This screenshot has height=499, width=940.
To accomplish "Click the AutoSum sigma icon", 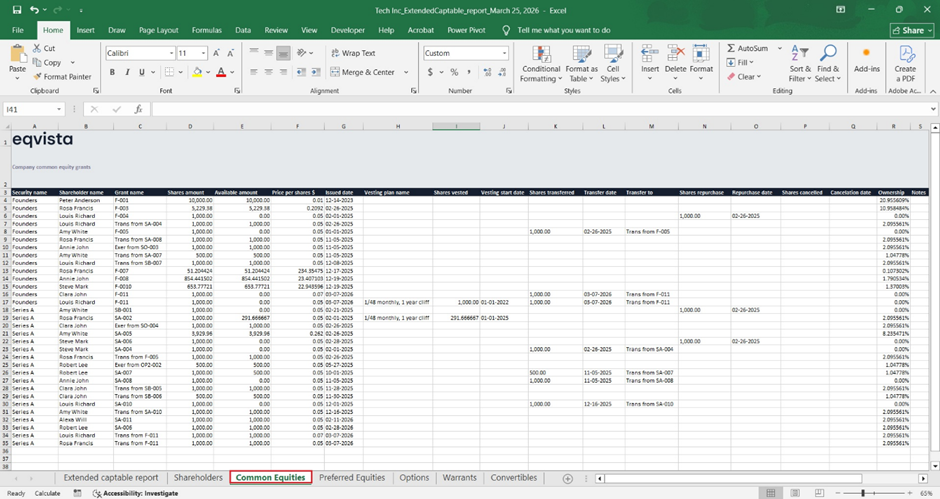I will (729, 48).
